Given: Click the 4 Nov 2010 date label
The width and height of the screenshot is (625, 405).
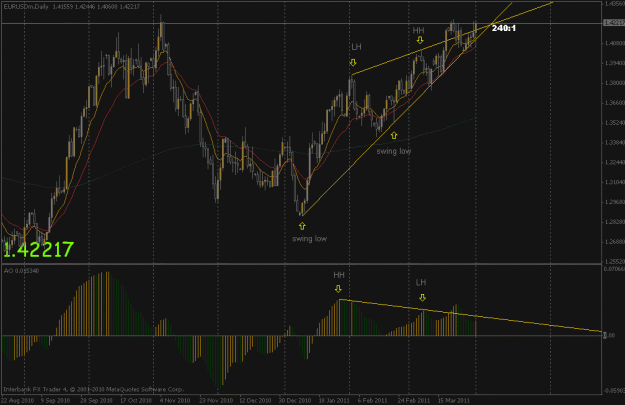Looking at the screenshot, I should click(x=175, y=400).
